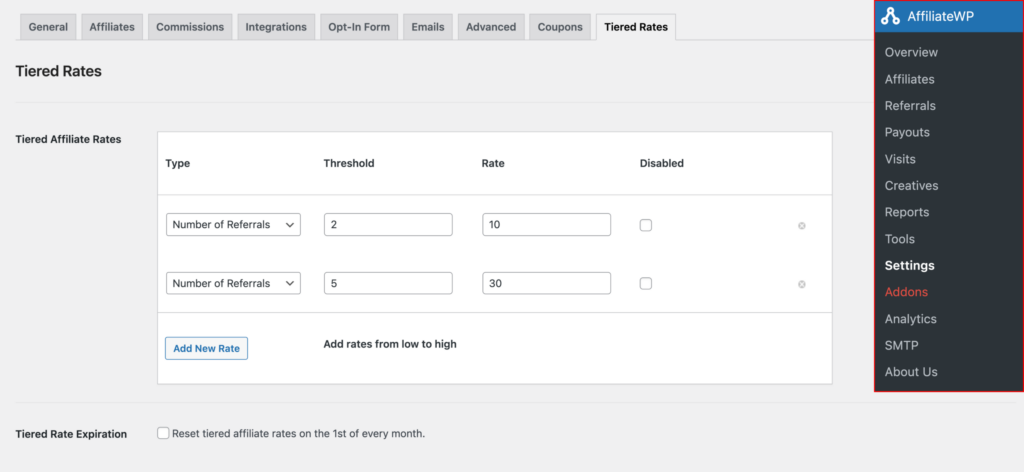Remove the tier with threshold 5

click(x=801, y=284)
